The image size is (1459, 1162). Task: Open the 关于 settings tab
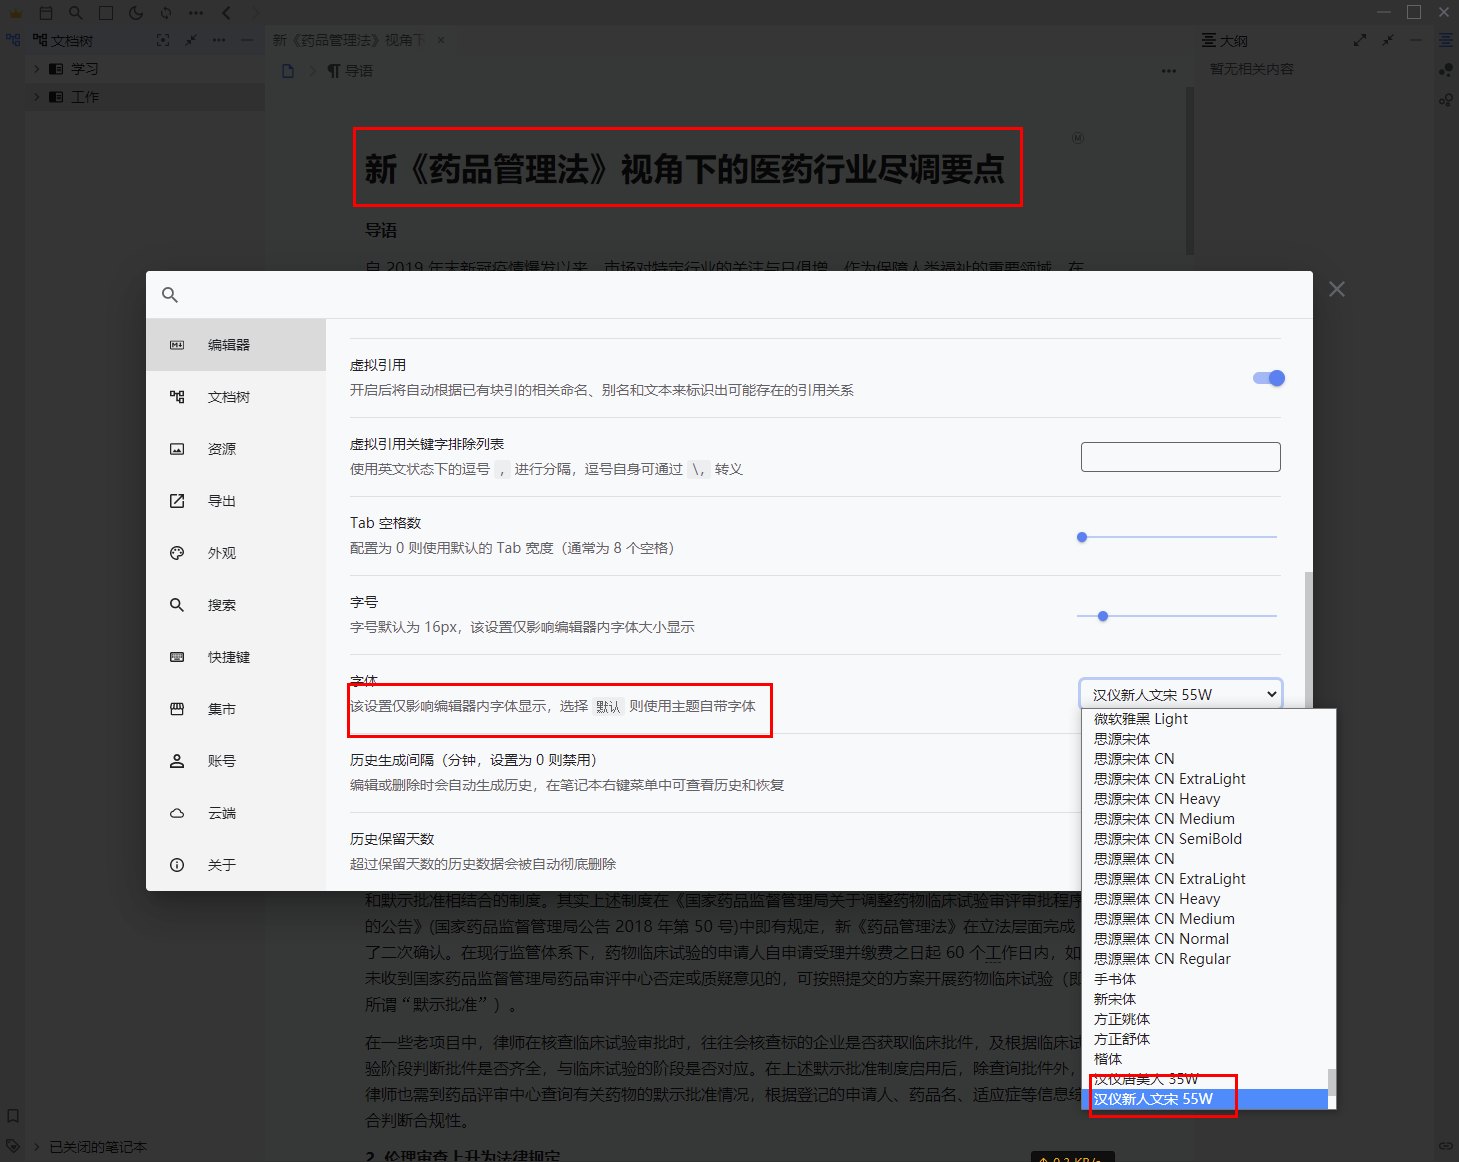point(236,865)
